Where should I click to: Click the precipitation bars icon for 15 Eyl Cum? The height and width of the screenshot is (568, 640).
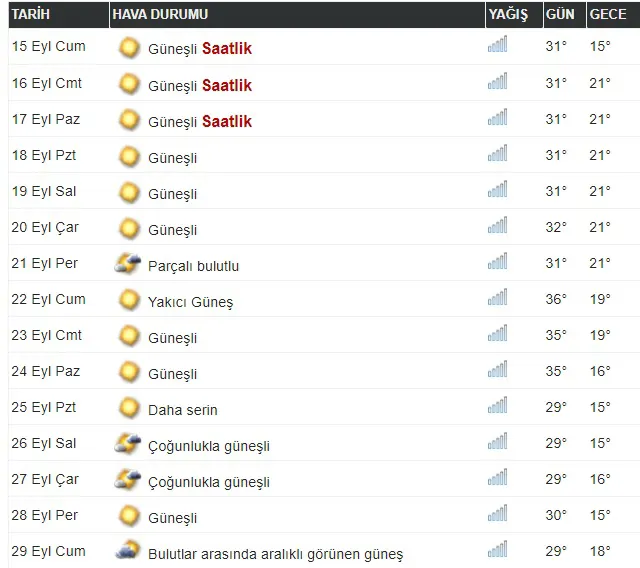coord(497,45)
